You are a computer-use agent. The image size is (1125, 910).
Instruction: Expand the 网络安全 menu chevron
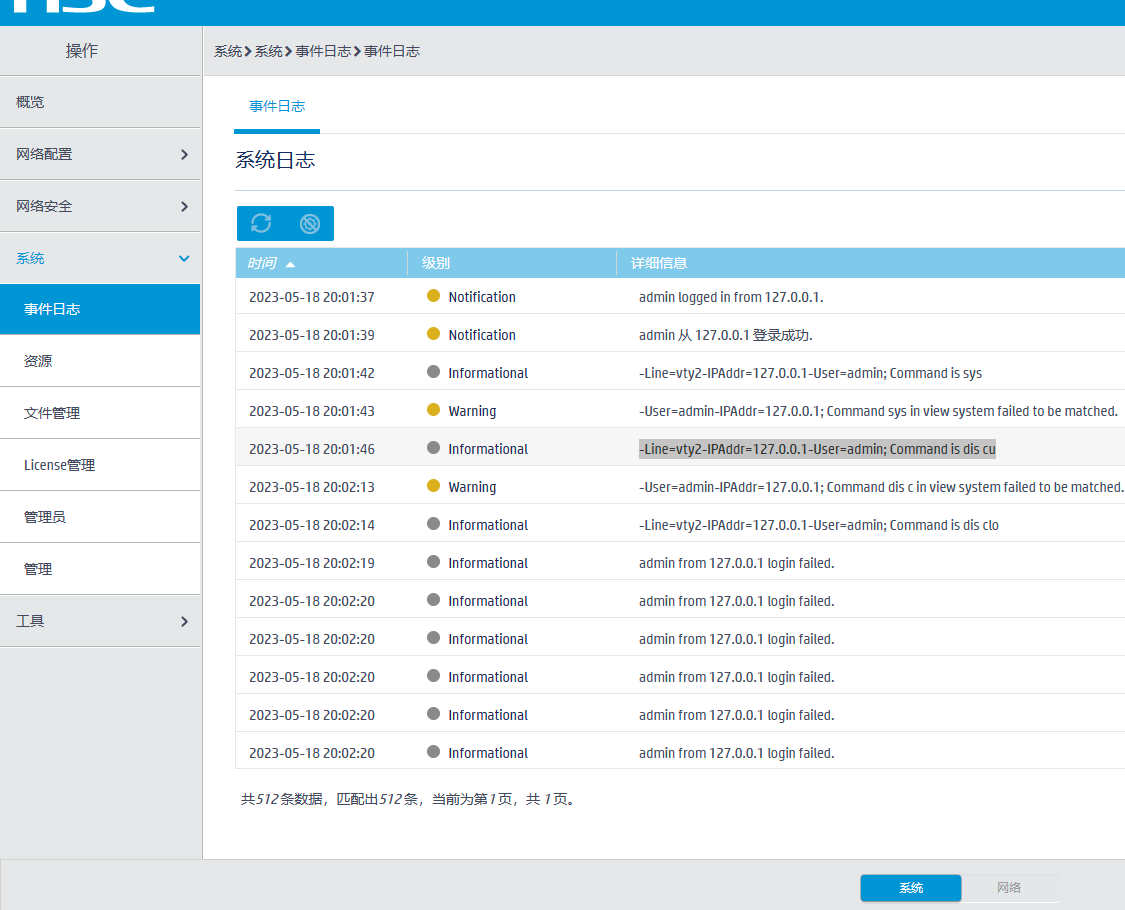[184, 207]
